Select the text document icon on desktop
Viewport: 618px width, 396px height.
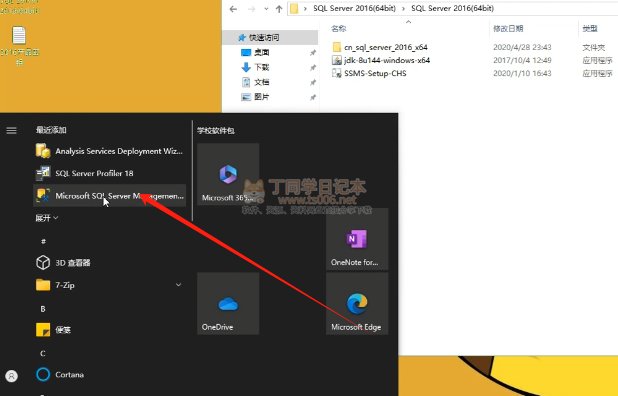pyautogui.click(x=19, y=35)
